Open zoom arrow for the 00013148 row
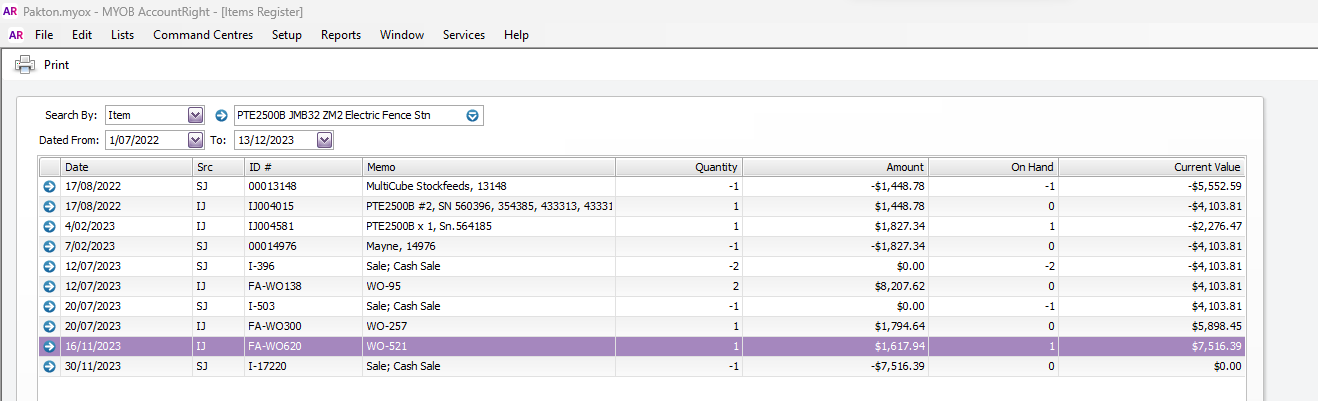The width and height of the screenshot is (1318, 401). 49,186
